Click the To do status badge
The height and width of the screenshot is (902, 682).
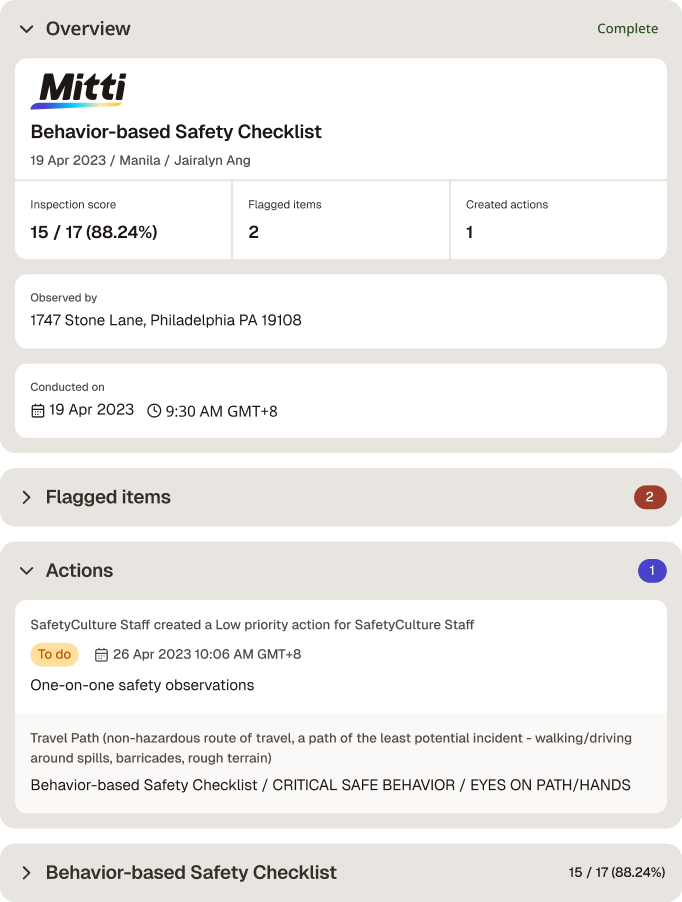point(55,655)
